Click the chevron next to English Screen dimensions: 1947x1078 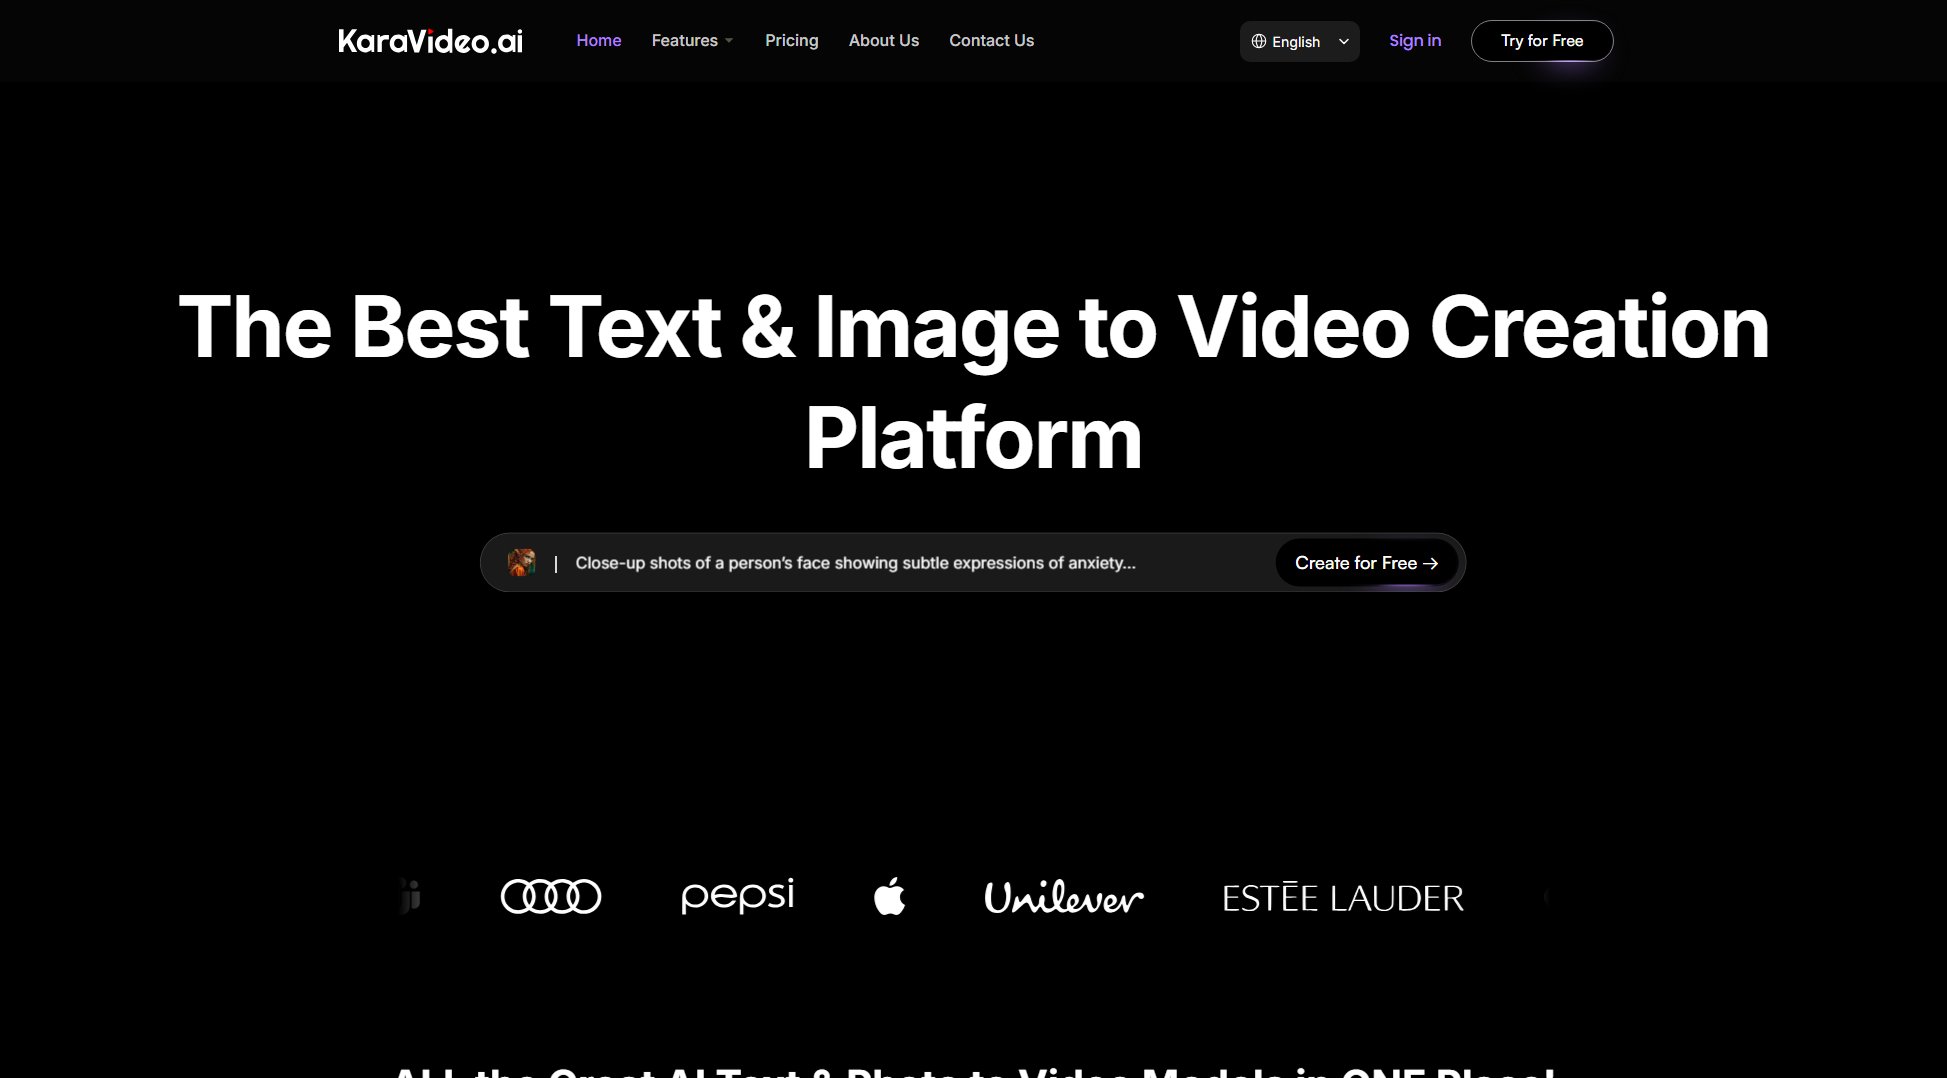tap(1342, 41)
